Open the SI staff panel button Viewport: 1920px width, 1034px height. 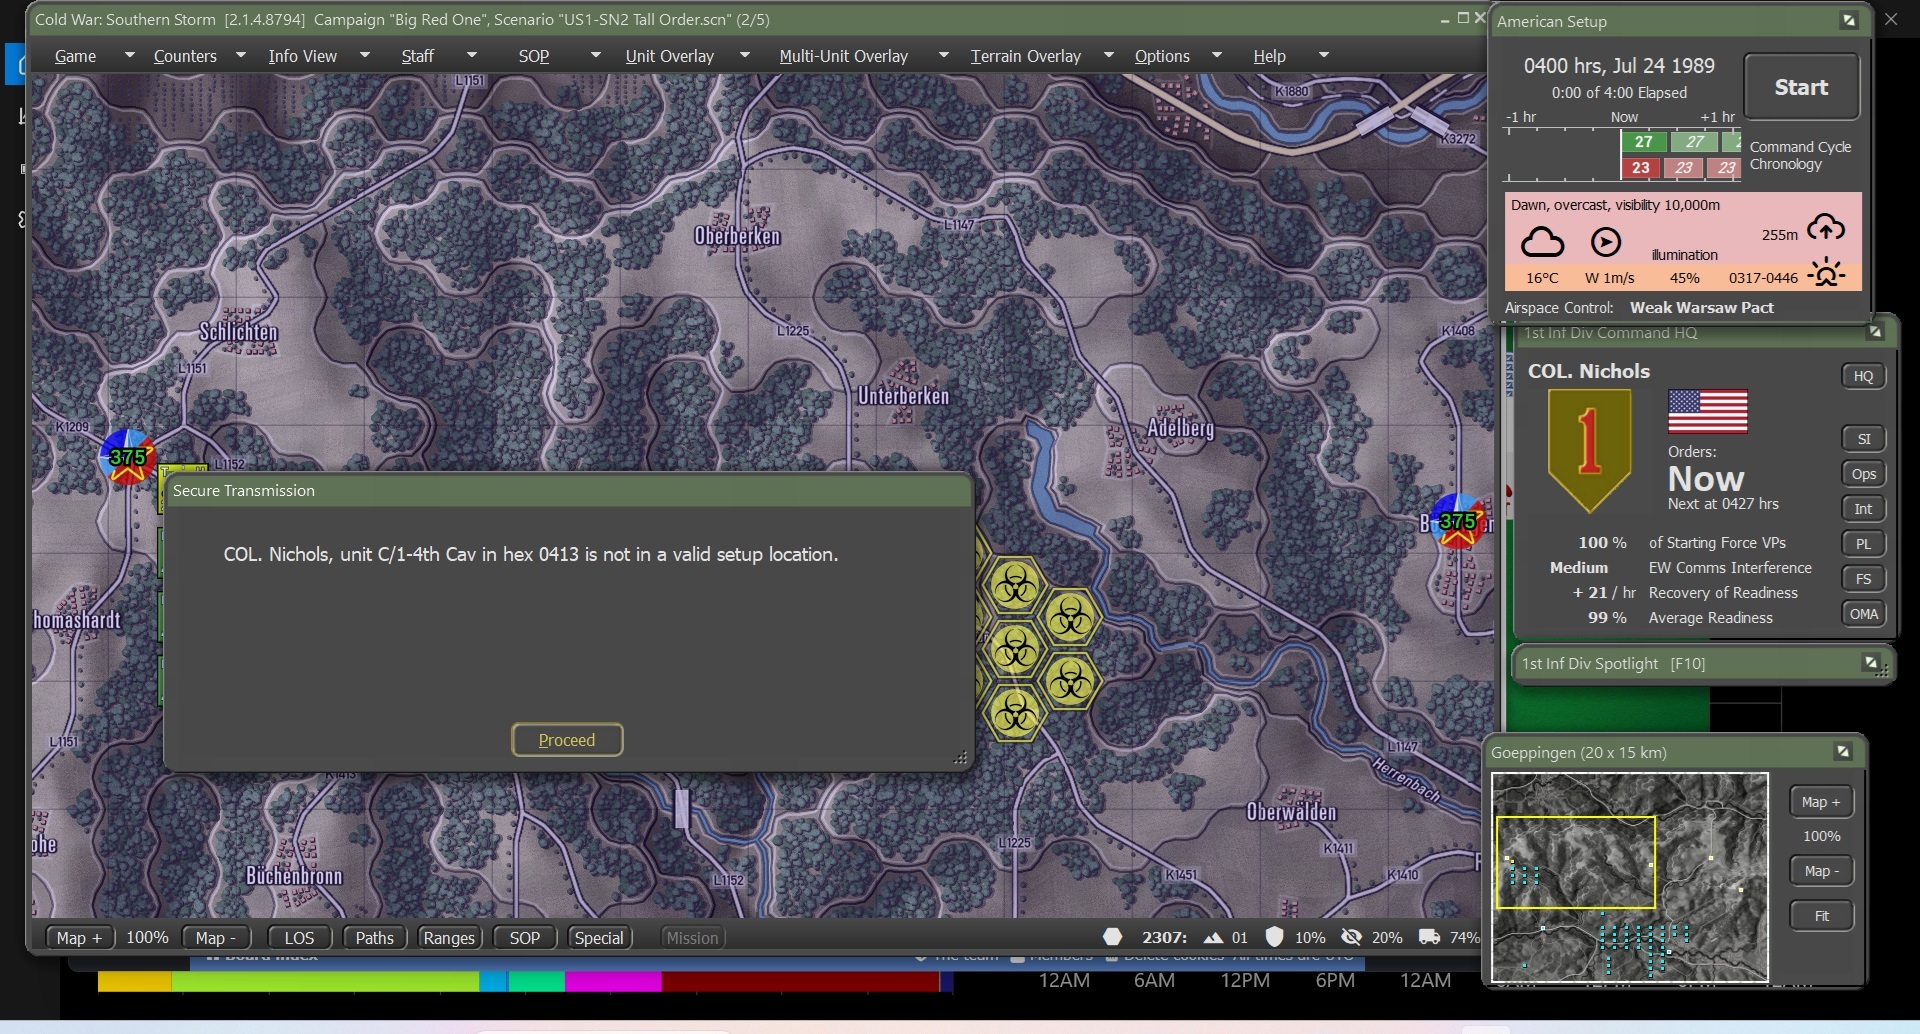click(x=1863, y=439)
